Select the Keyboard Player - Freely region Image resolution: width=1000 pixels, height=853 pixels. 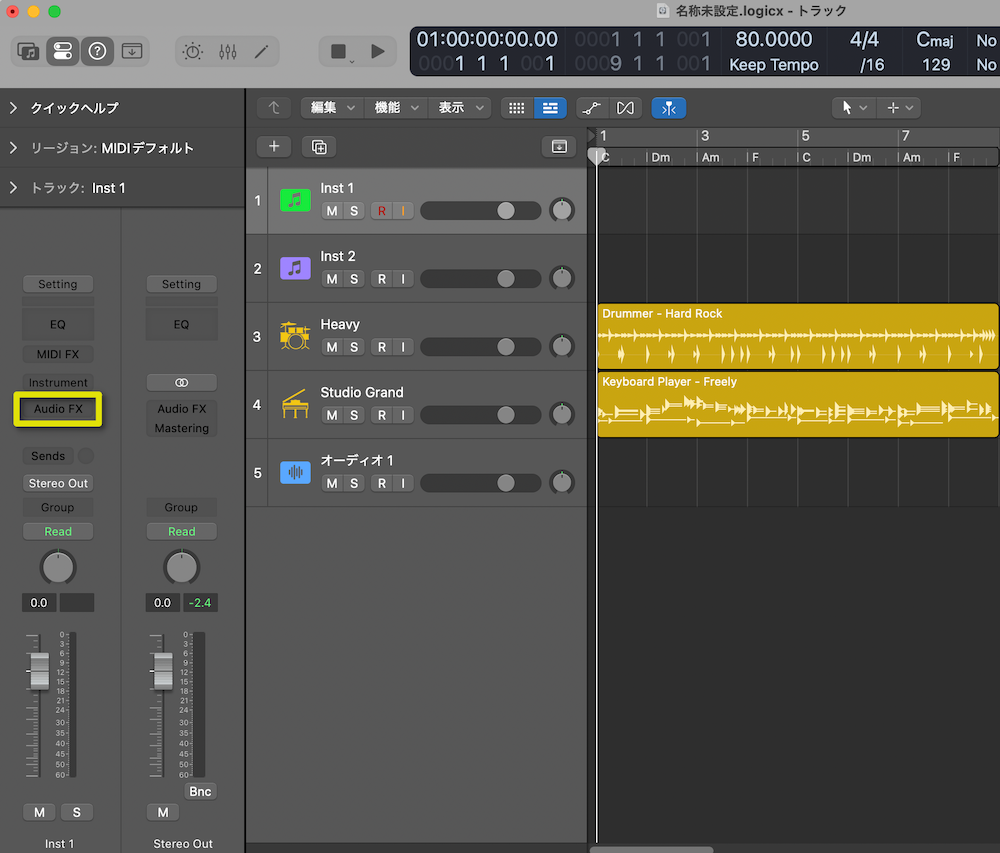tap(798, 405)
